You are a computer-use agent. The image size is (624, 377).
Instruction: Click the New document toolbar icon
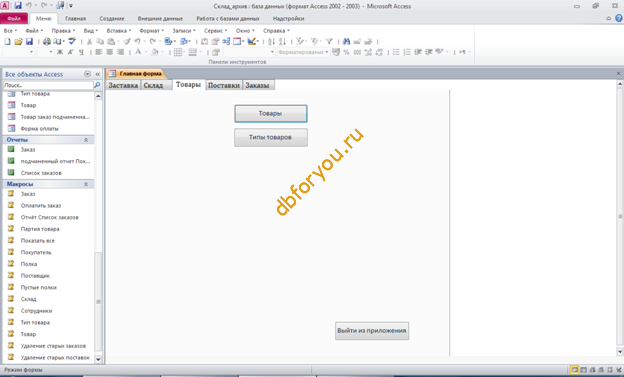[x=7, y=41]
